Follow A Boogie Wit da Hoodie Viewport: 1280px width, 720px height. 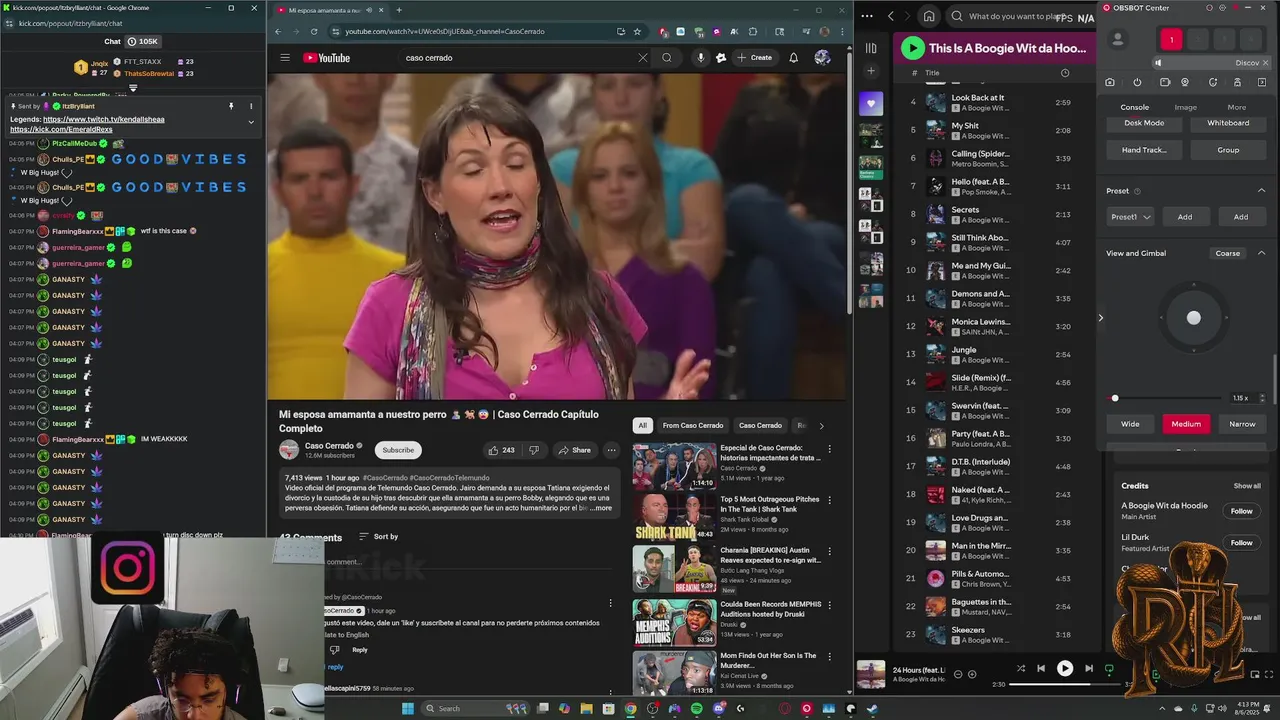(1241, 511)
